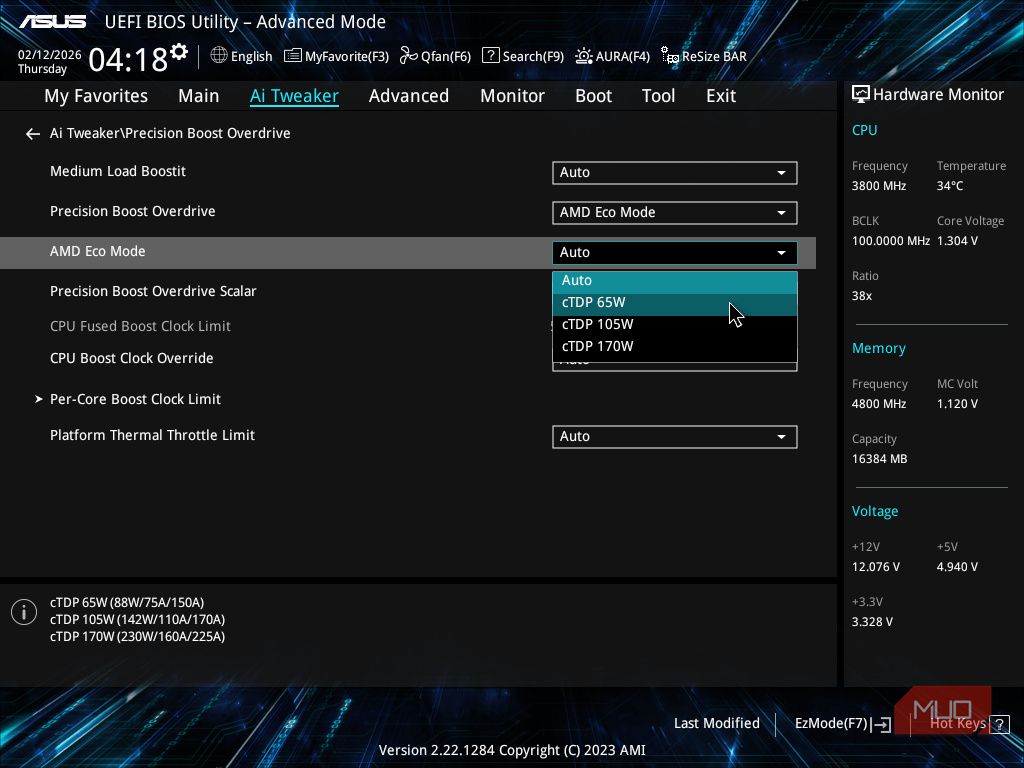Click the EzMode exit arrow icon
Viewport: 1024px width, 768px height.
point(881,724)
